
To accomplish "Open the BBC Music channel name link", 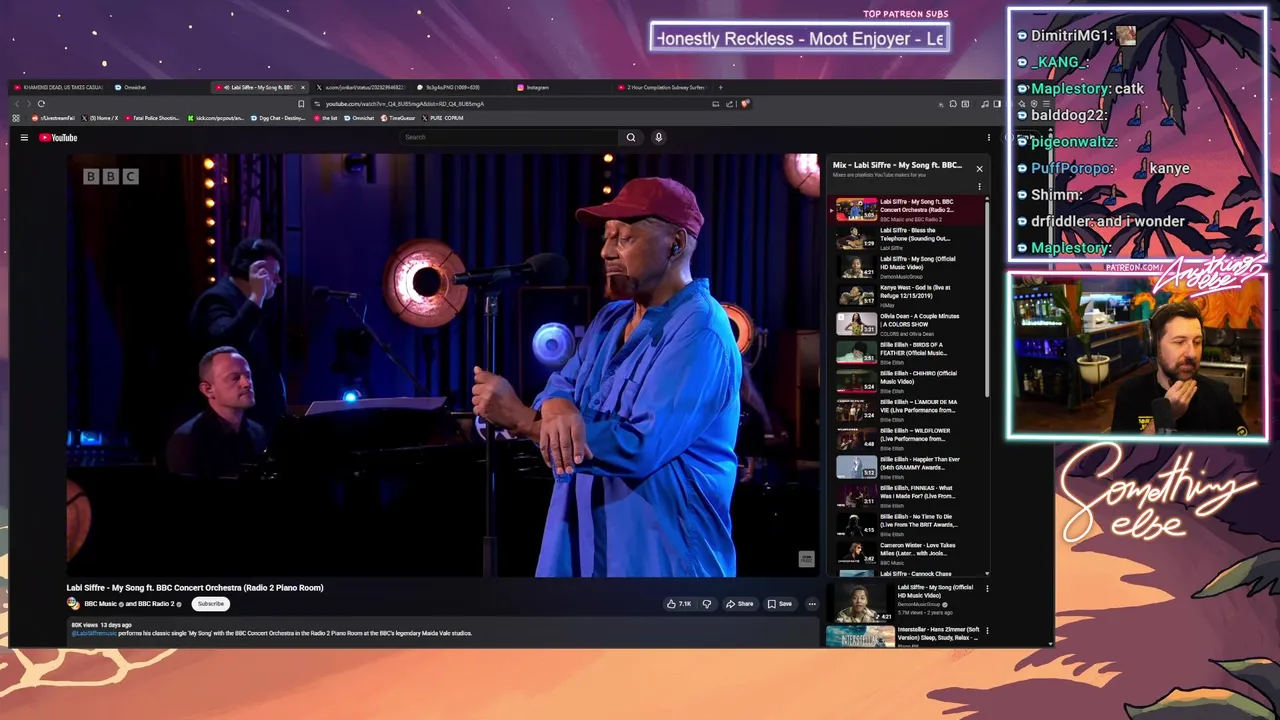I will [99, 604].
